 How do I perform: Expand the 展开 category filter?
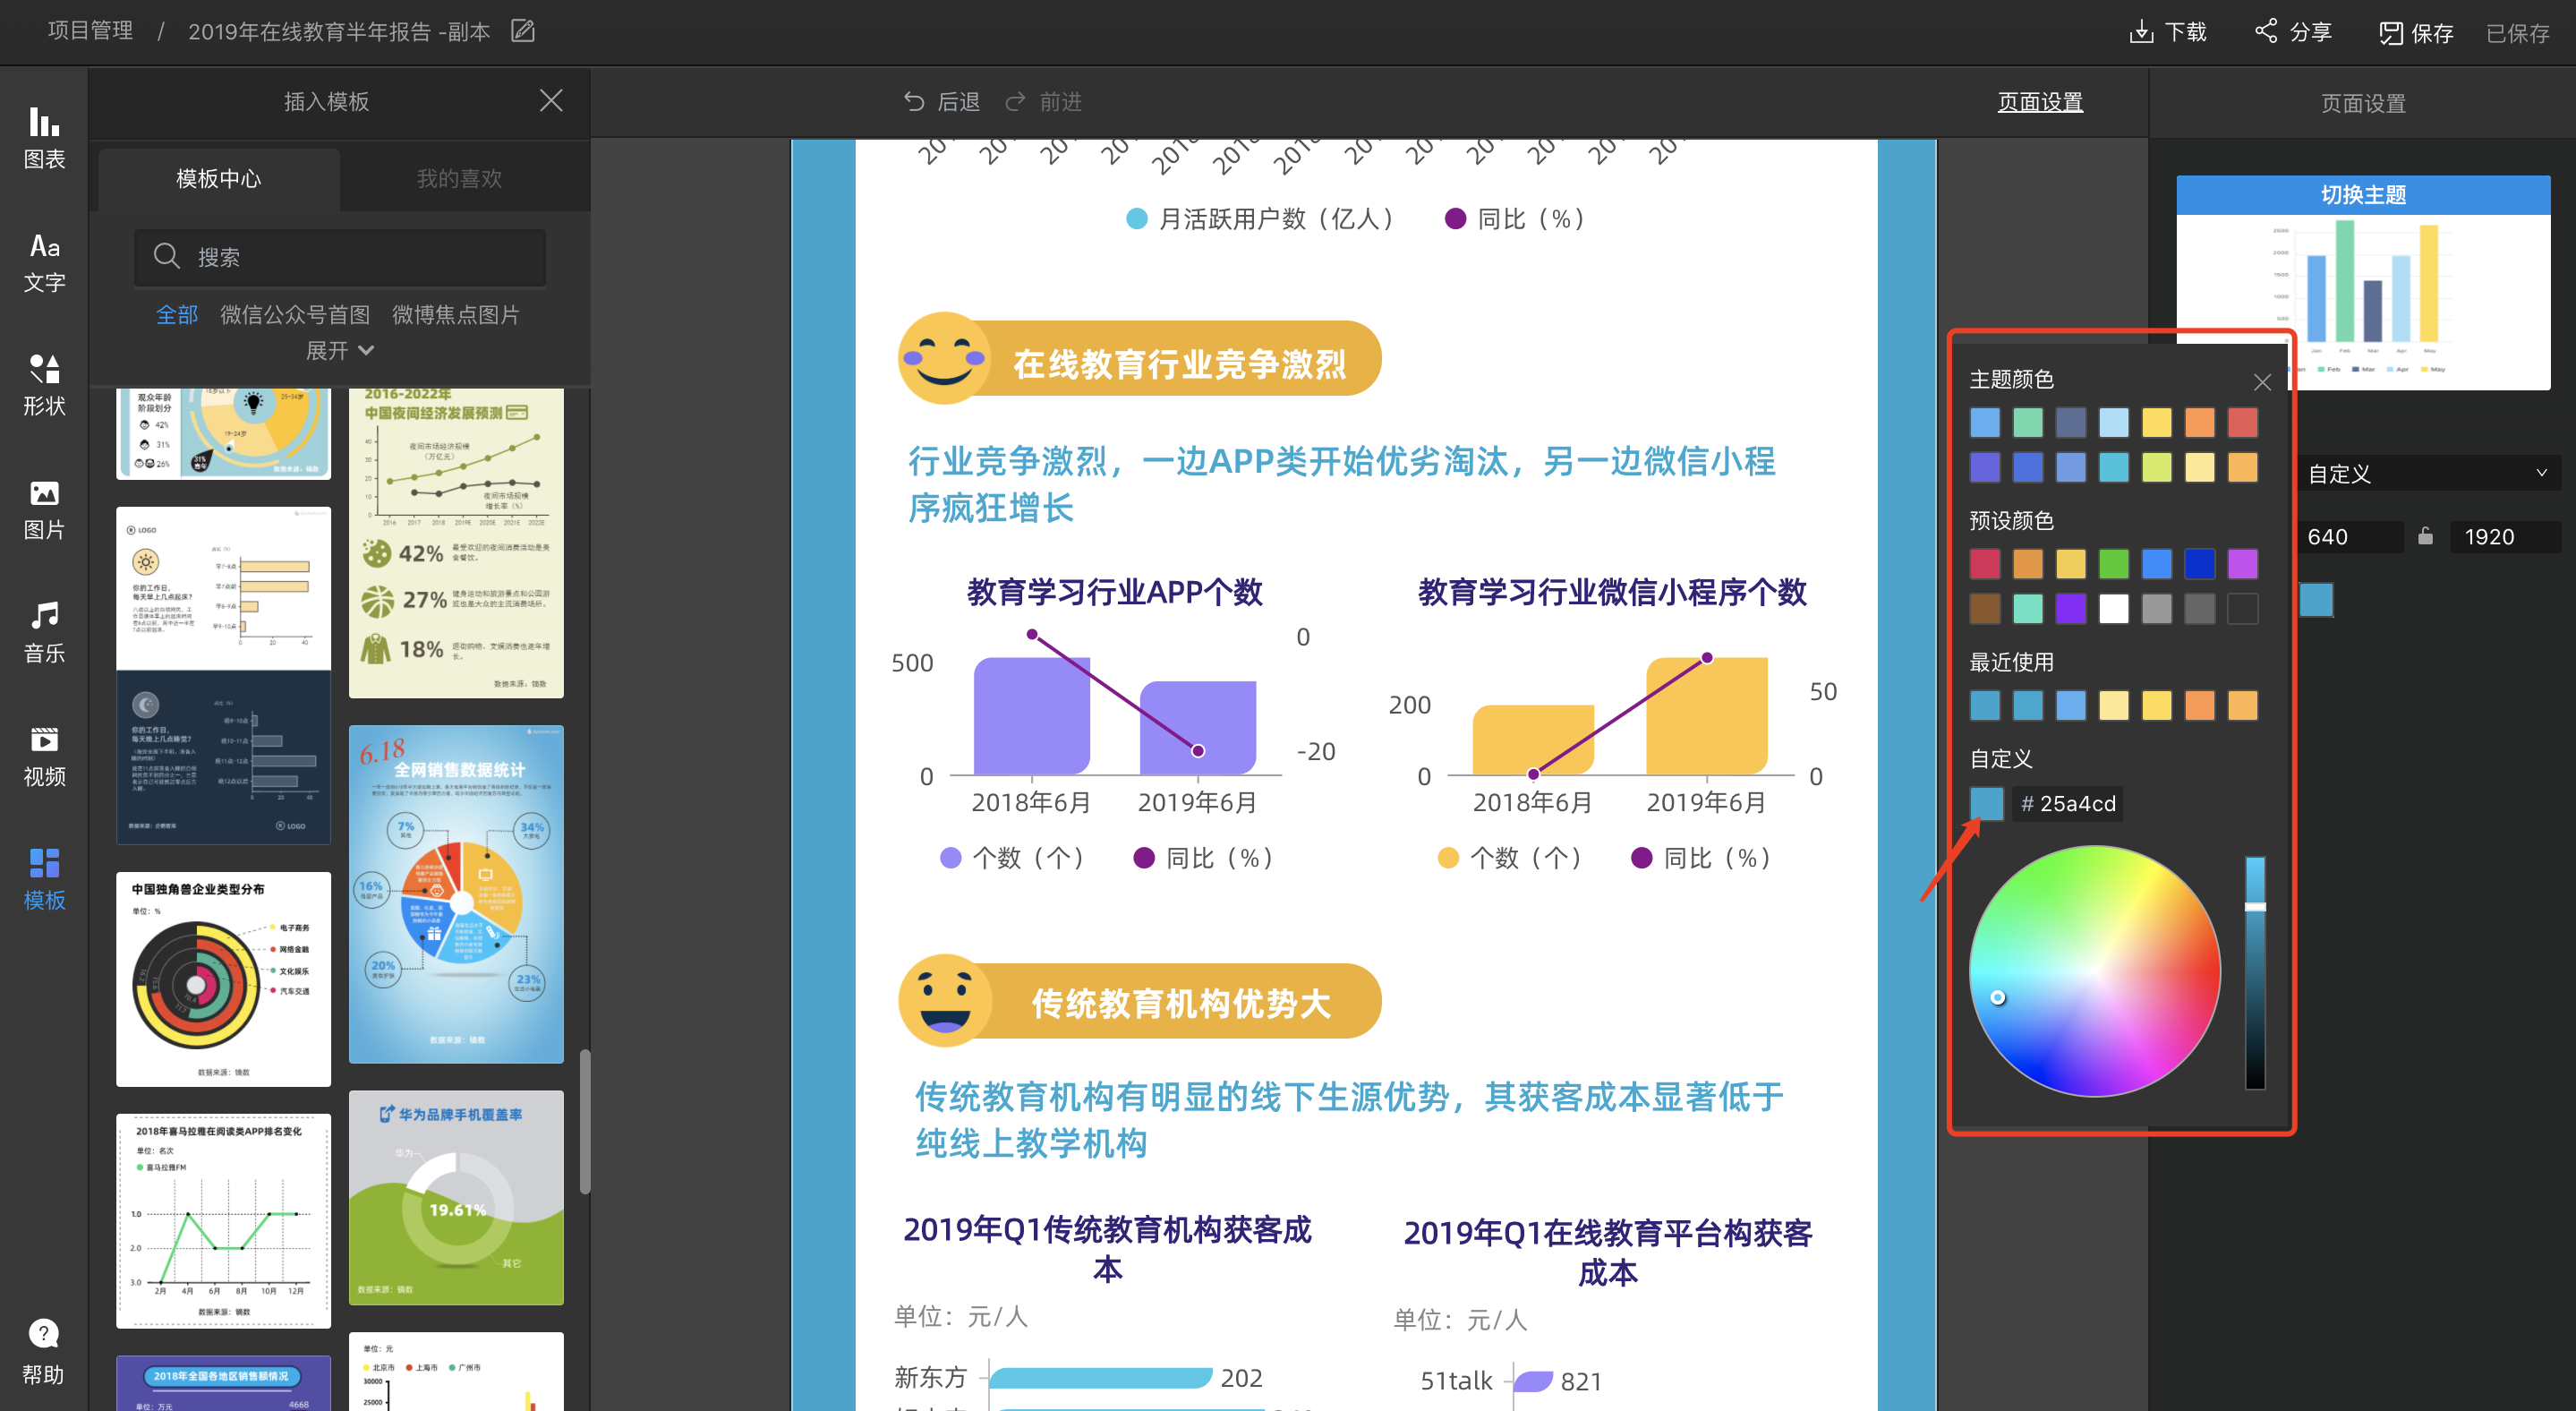pyautogui.click(x=340, y=350)
